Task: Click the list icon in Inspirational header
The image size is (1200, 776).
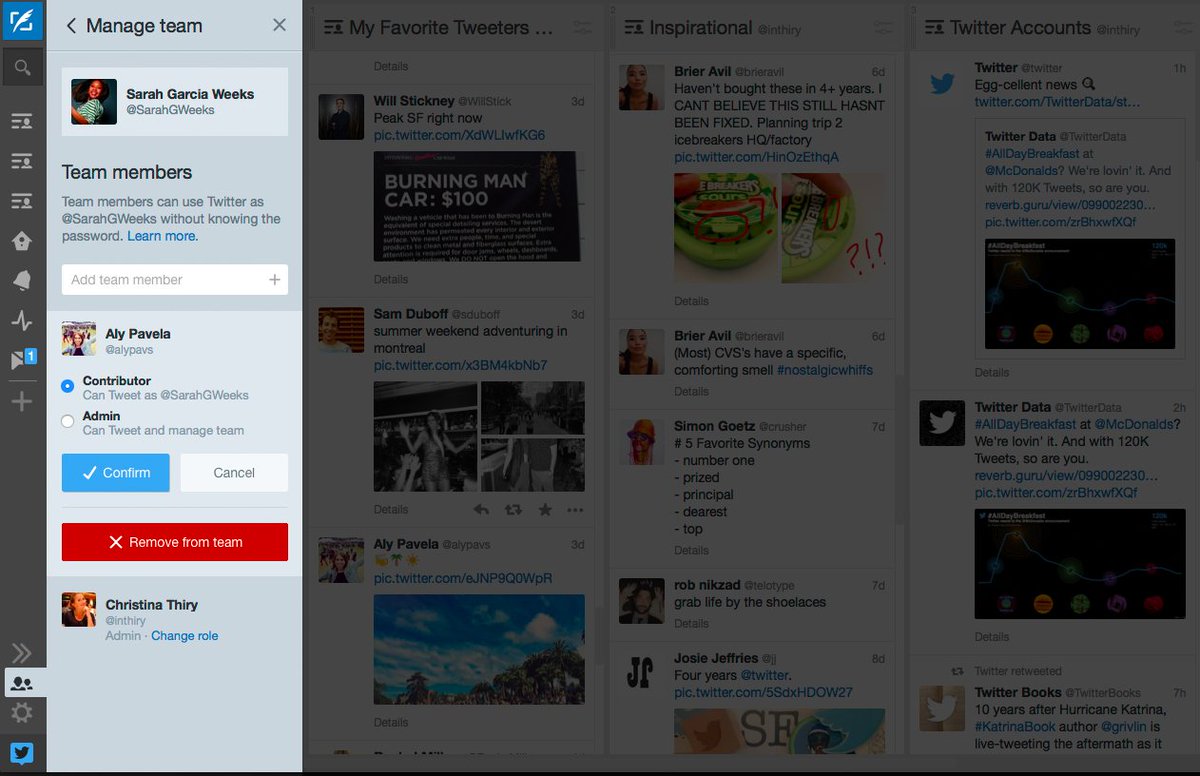Action: tap(633, 28)
